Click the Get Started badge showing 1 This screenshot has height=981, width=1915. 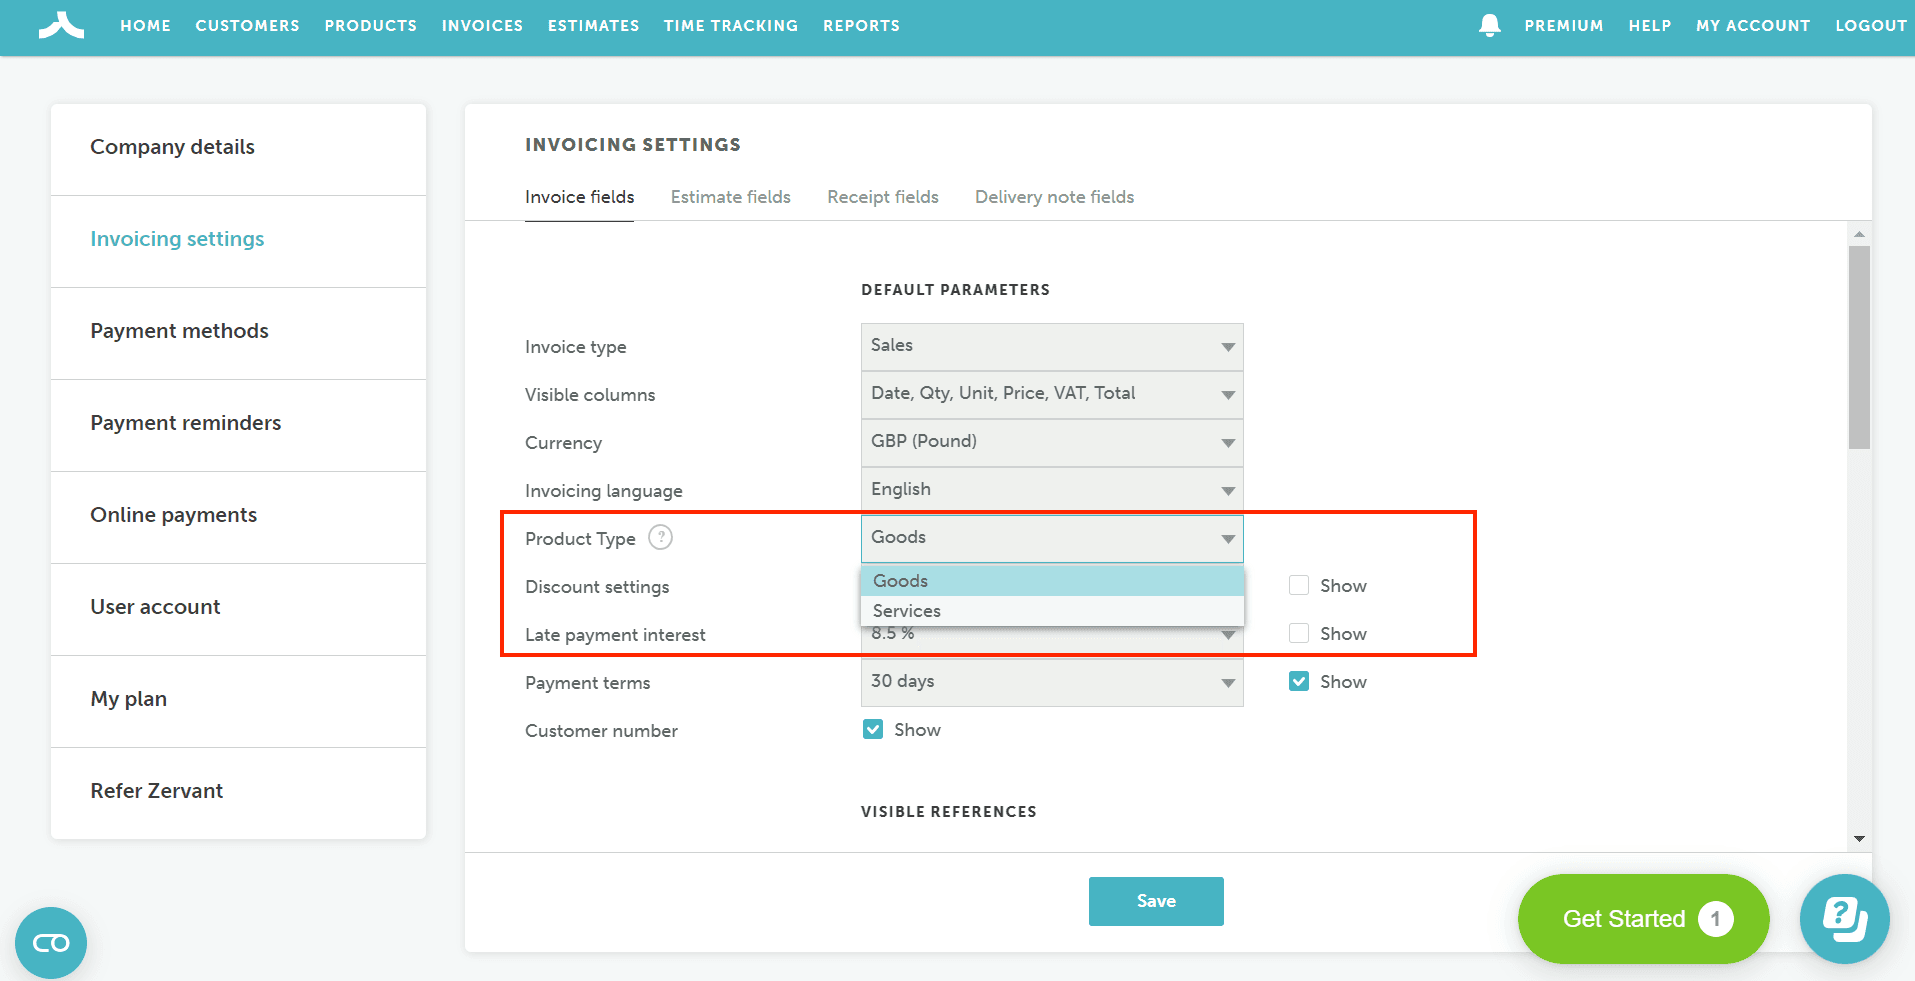pos(1715,918)
